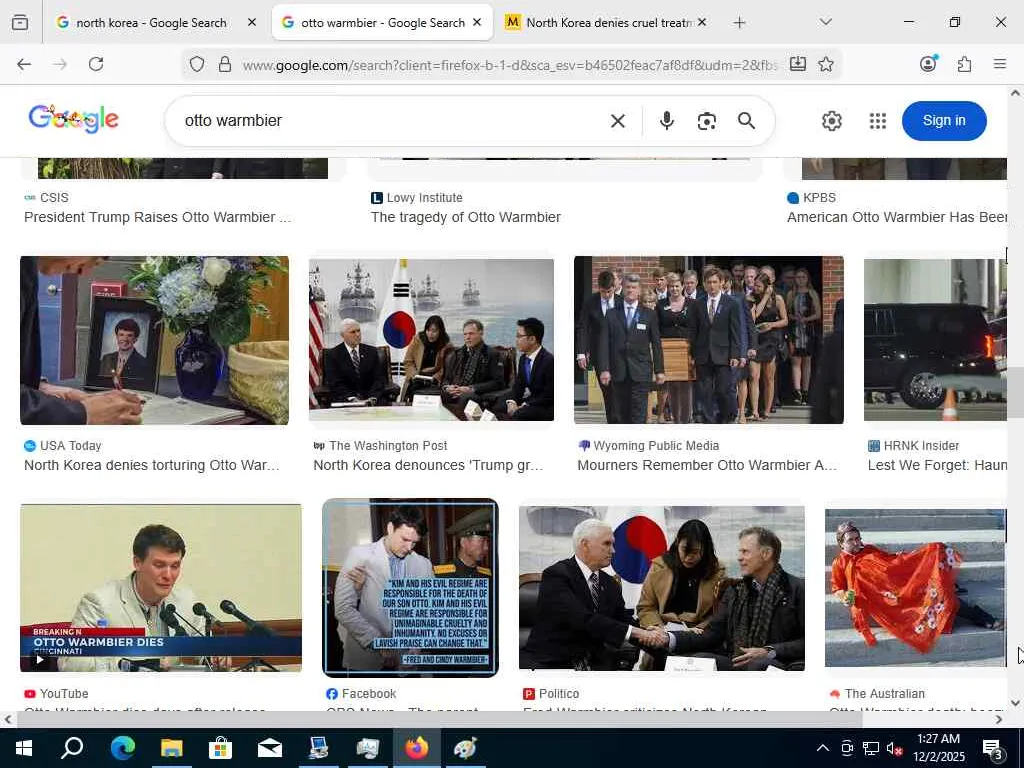Go back to the previous page
Screen dimensions: 1024x768
point(24,64)
